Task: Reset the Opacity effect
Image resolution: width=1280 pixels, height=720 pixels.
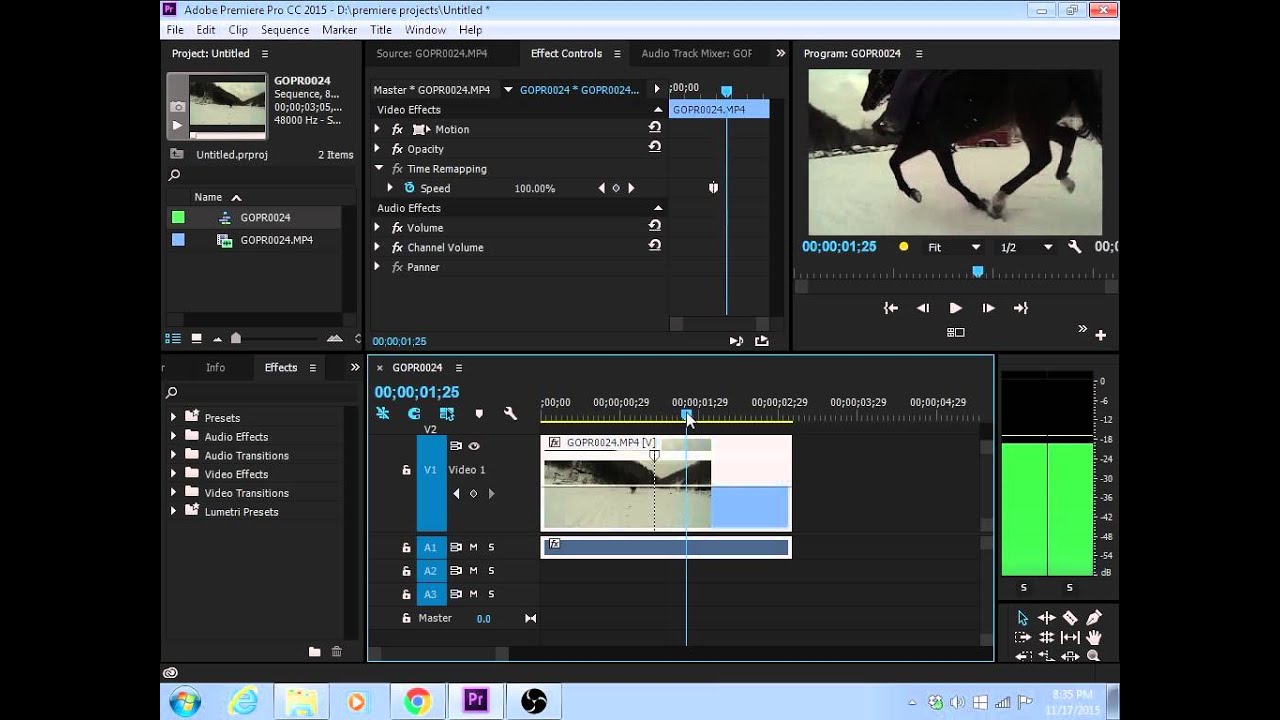Action: point(655,147)
